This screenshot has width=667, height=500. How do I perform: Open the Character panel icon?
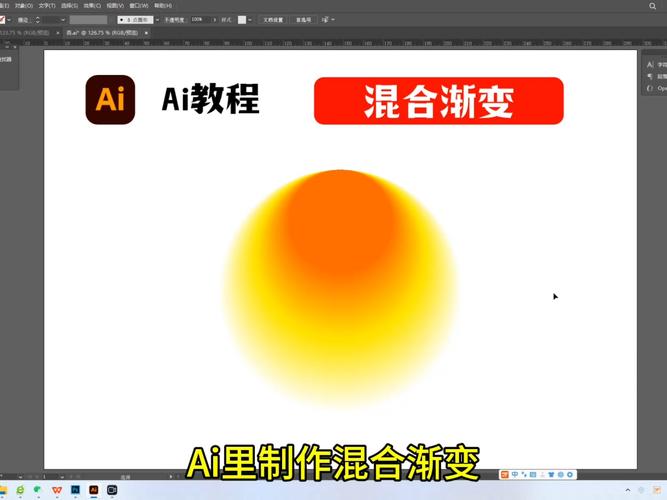pyautogui.click(x=650, y=64)
